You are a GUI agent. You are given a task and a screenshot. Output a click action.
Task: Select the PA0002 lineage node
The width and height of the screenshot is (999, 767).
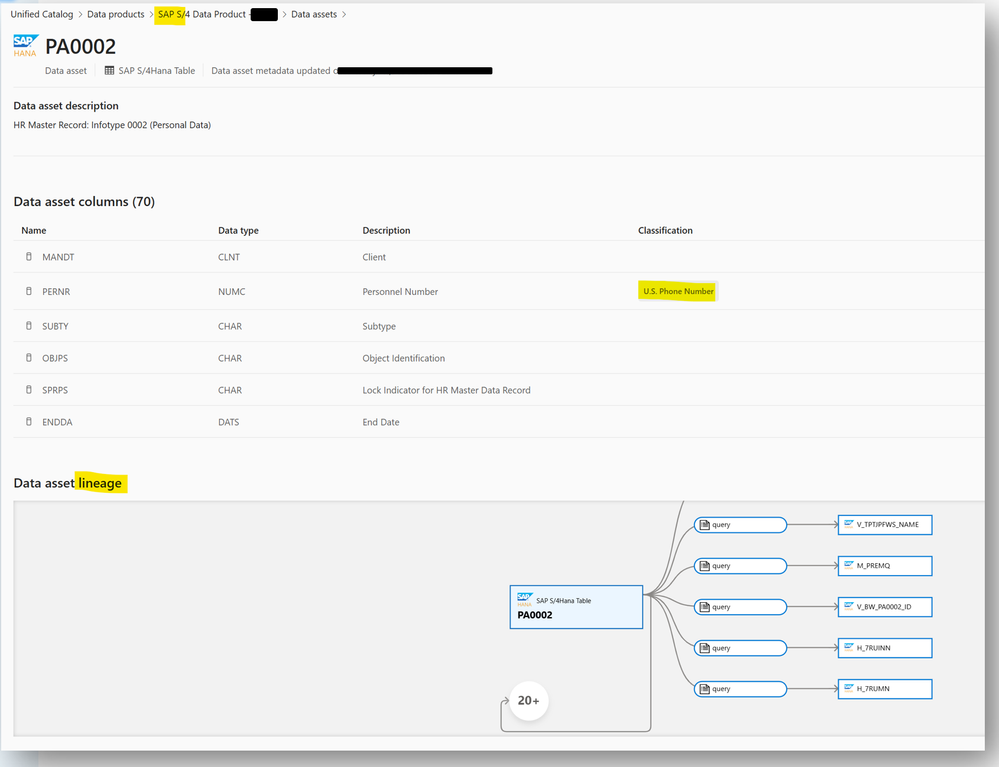pyautogui.click(x=576, y=607)
